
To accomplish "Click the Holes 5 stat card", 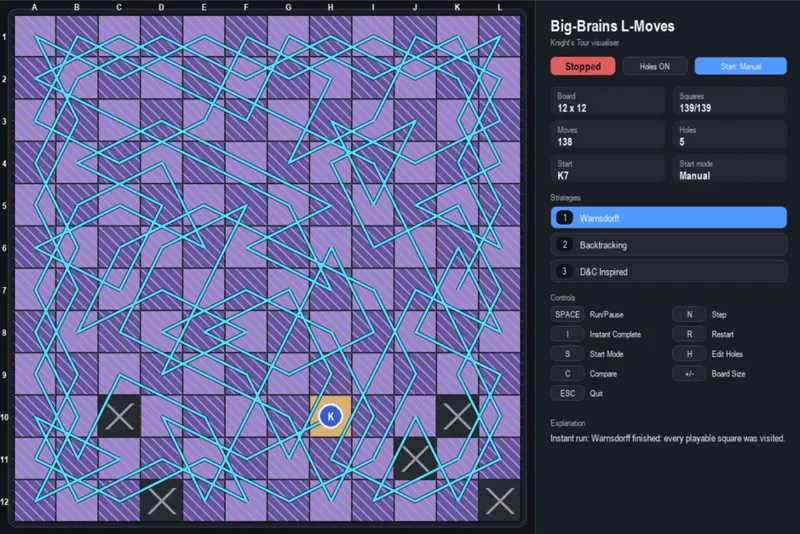I will [x=730, y=135].
